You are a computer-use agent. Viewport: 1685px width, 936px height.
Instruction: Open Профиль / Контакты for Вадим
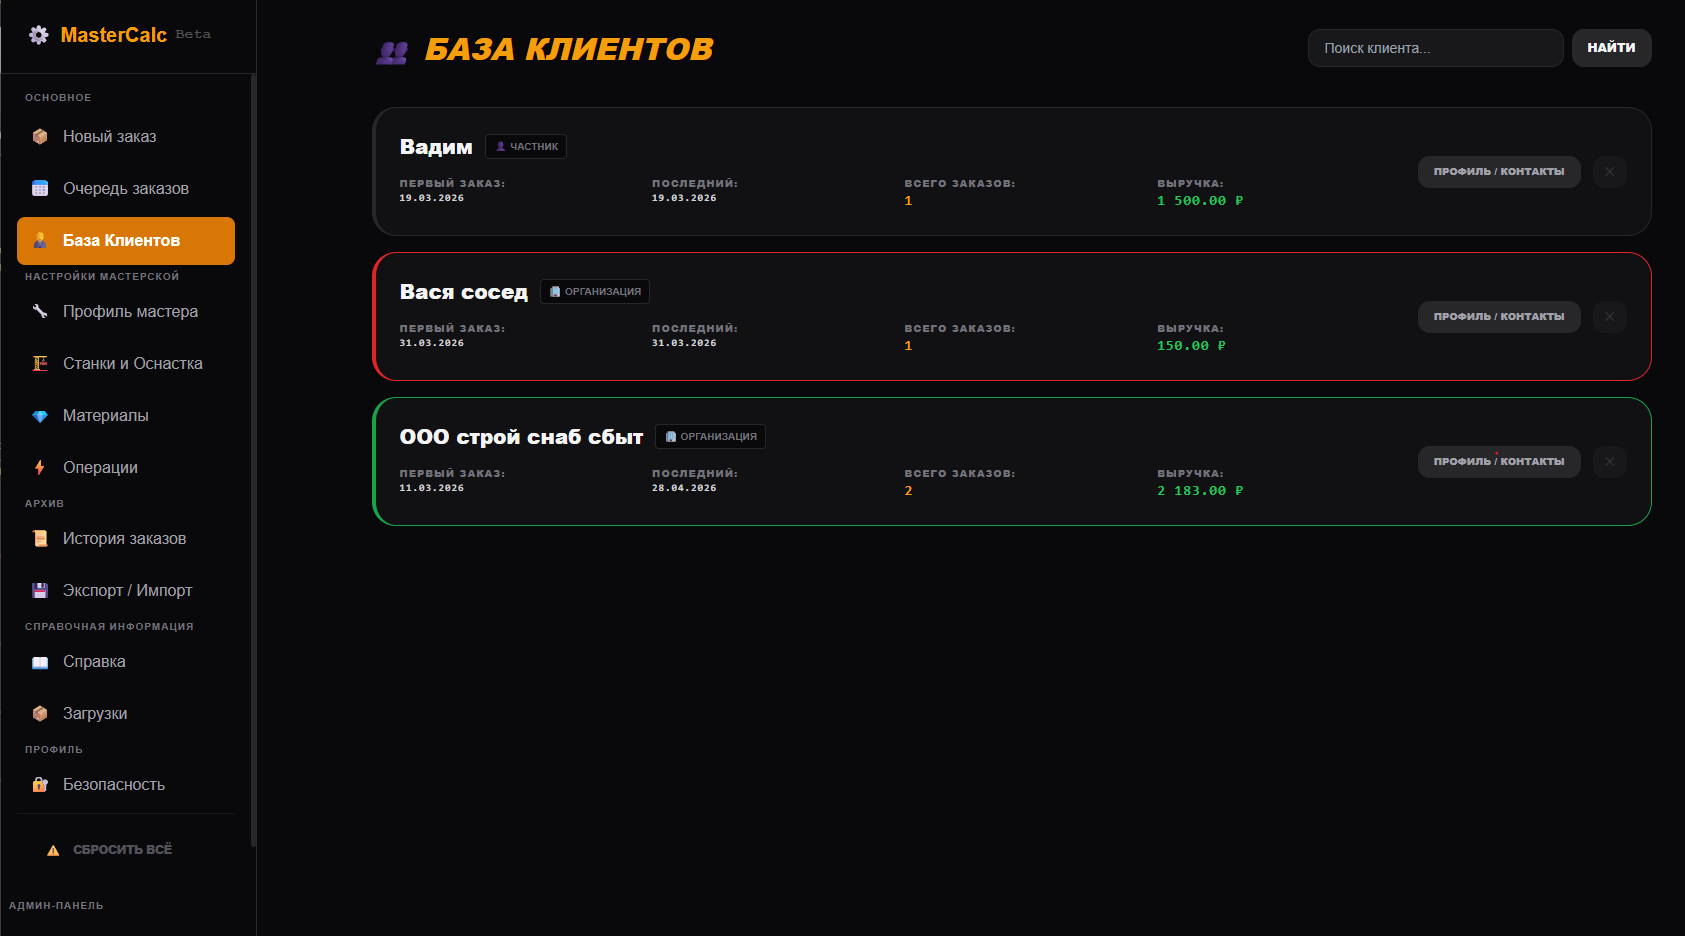(x=1498, y=172)
